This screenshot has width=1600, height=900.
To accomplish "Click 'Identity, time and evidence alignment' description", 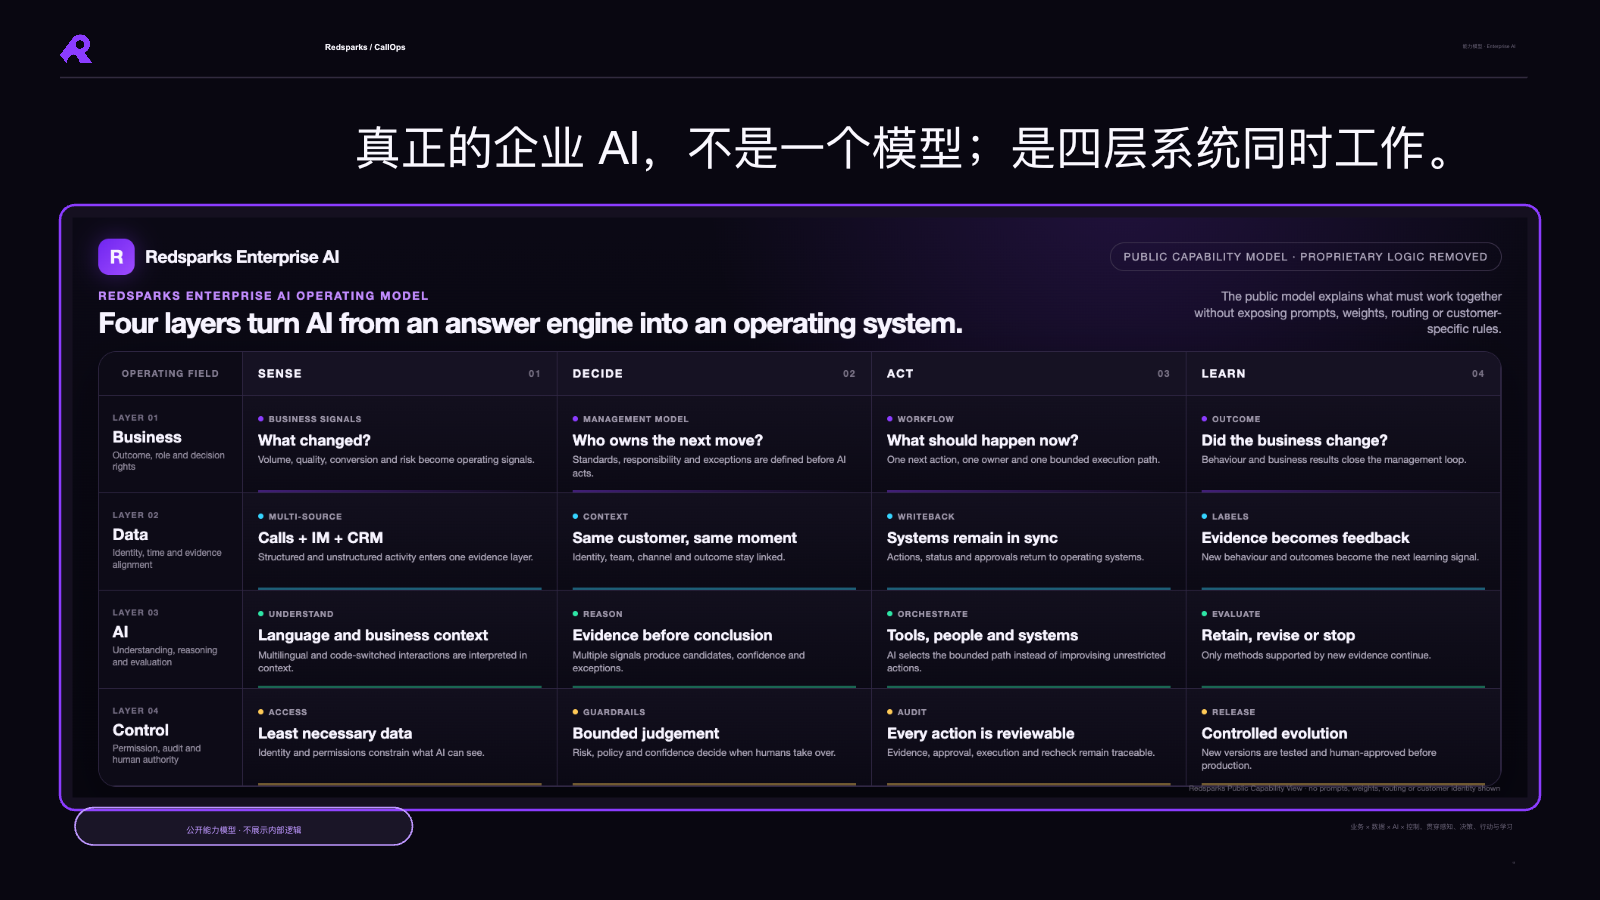I will tap(167, 559).
